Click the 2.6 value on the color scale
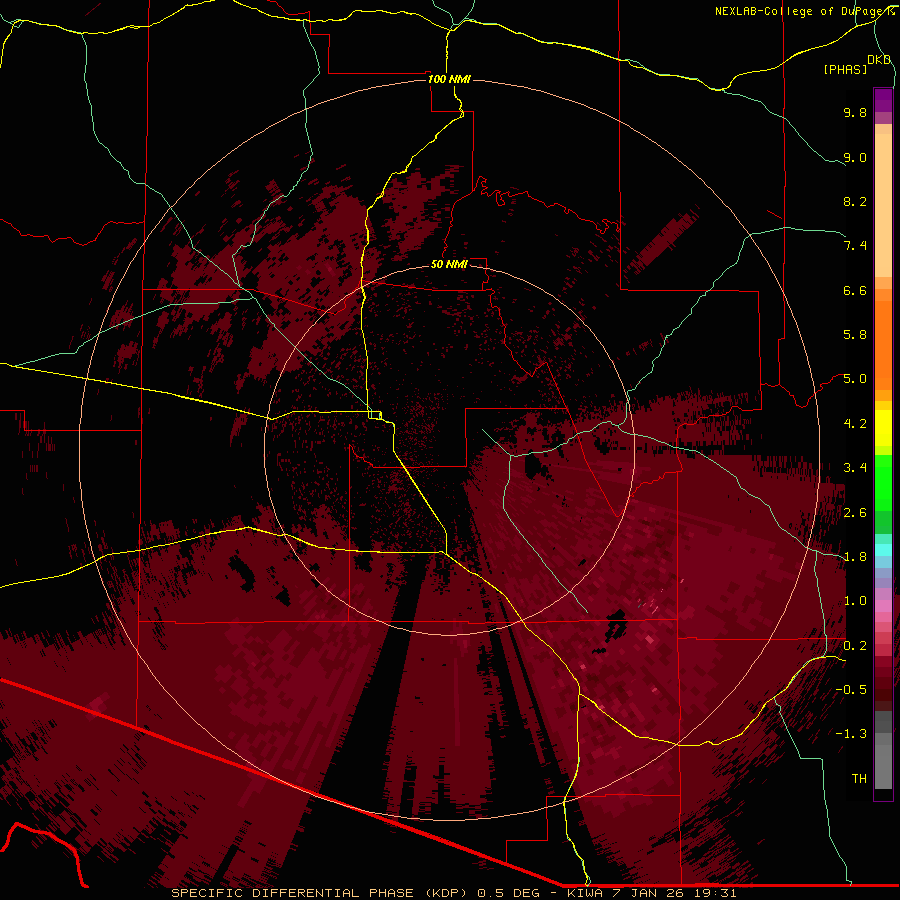This screenshot has height=900, width=900. [x=855, y=513]
